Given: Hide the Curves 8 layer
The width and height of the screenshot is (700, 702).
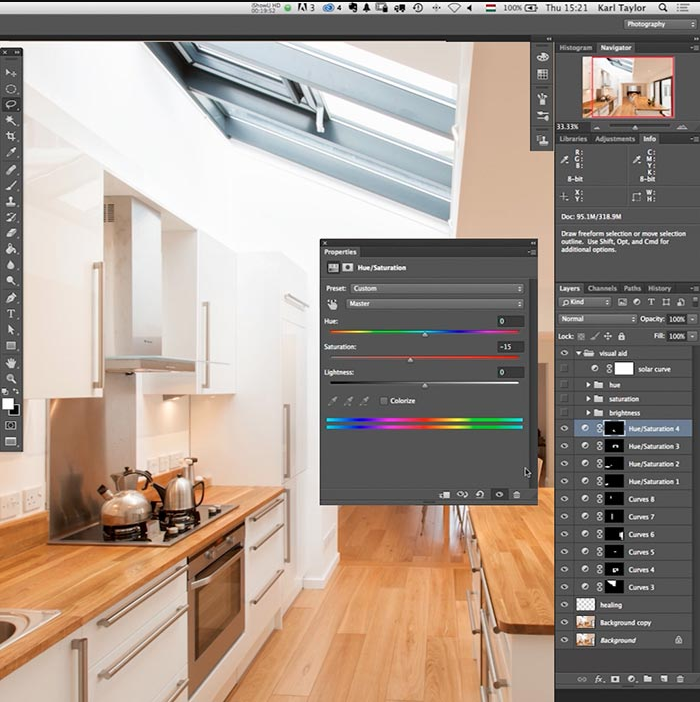Looking at the screenshot, I should coord(565,499).
